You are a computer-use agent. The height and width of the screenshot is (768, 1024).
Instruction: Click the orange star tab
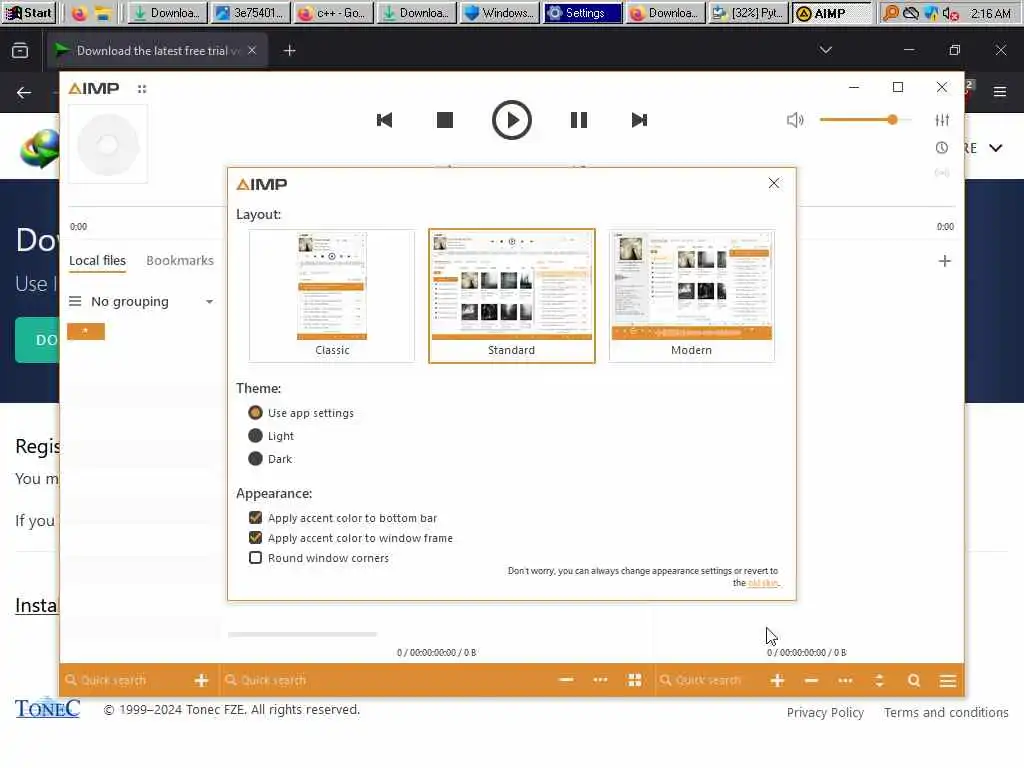pyautogui.click(x=86, y=332)
